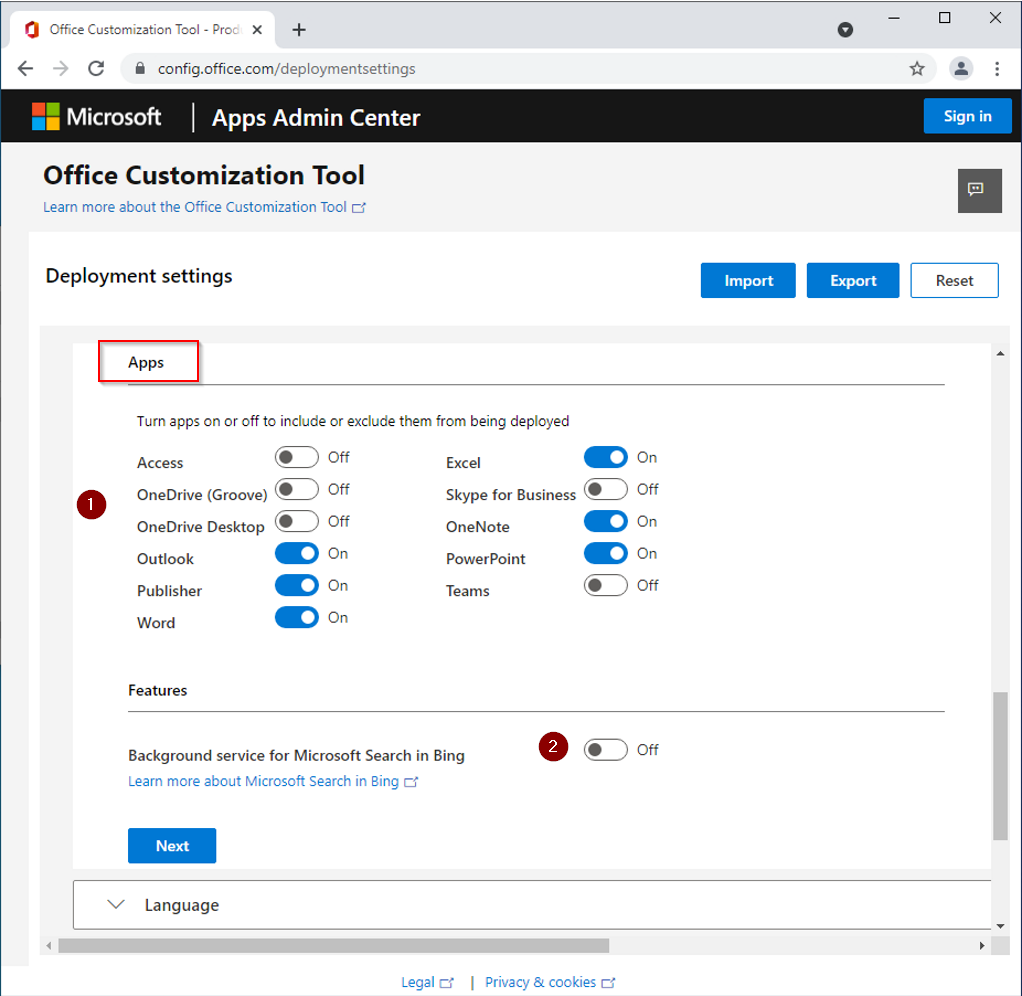The width and height of the screenshot is (1022, 996).
Task: Click the Reset button
Action: point(954,280)
